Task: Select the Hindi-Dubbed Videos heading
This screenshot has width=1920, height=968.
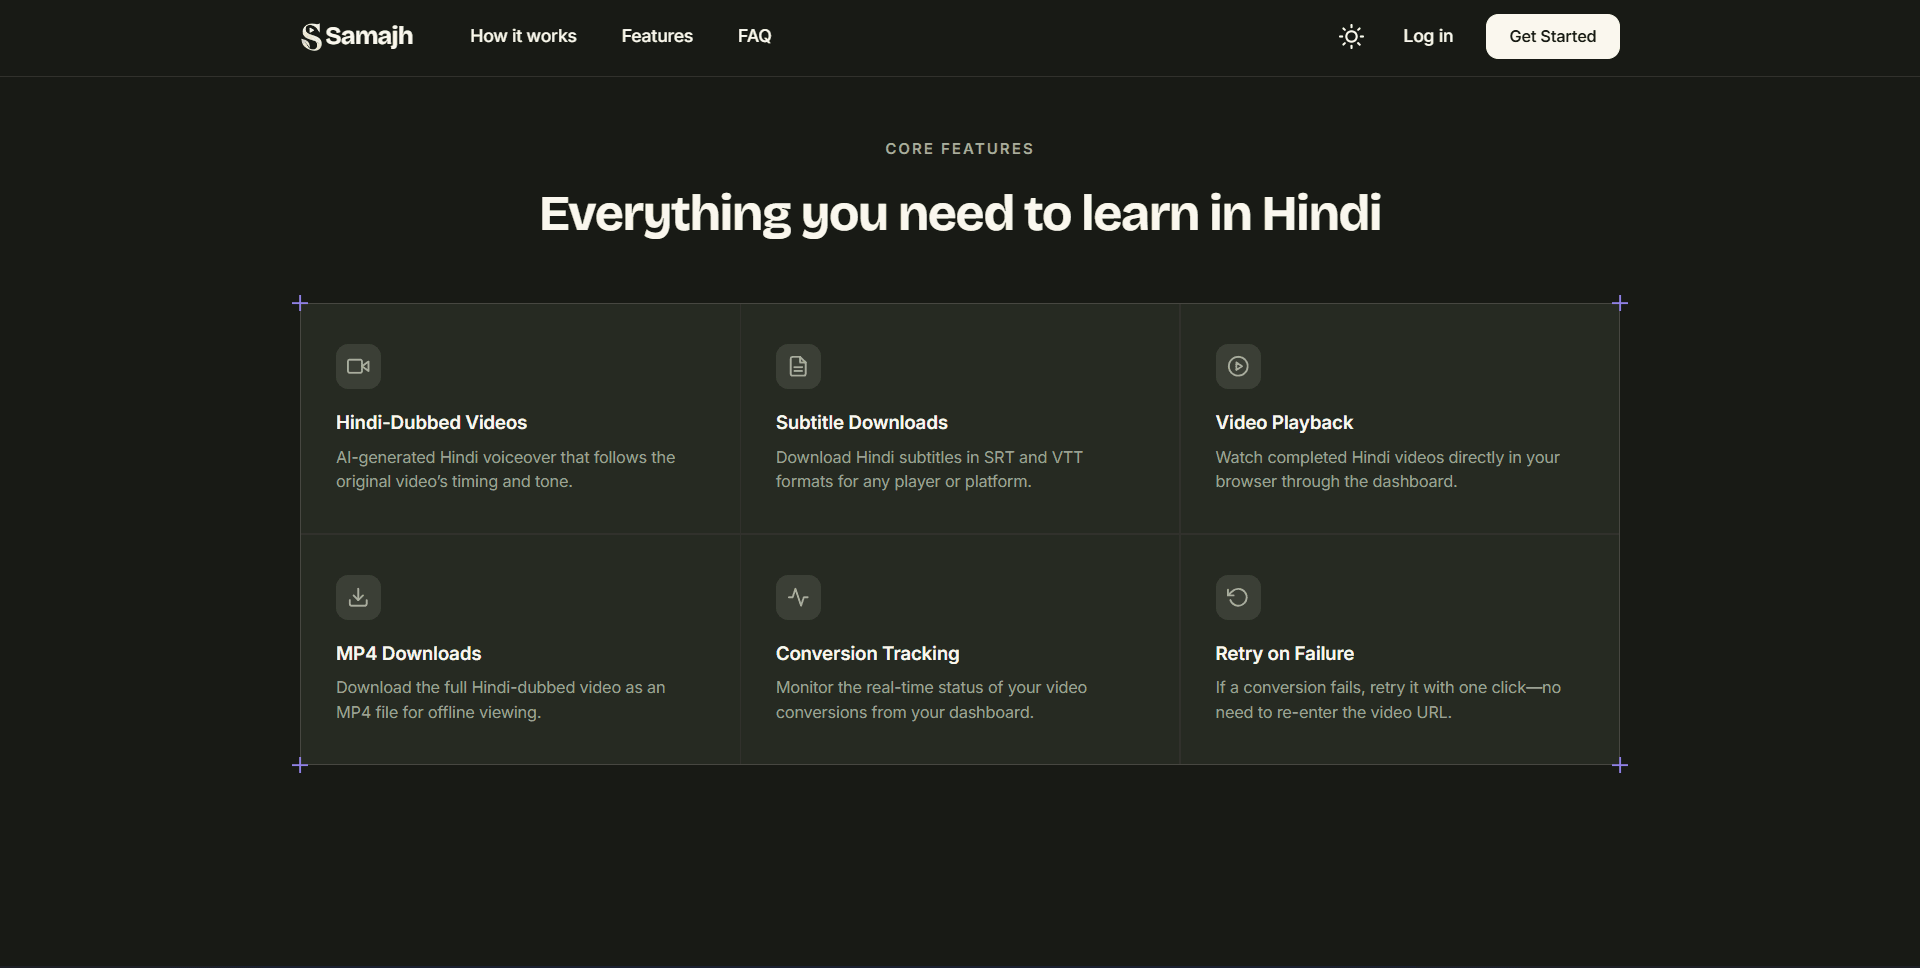Action: 431,422
